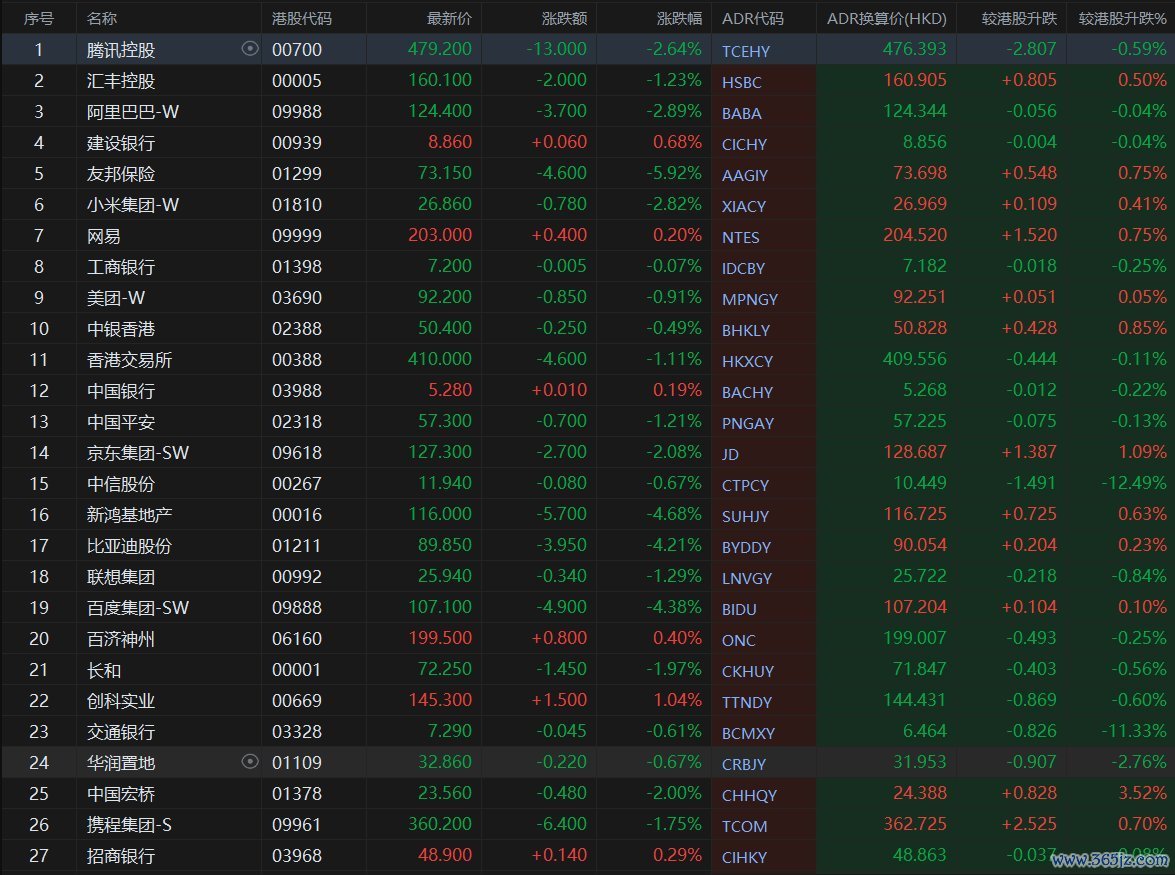The width and height of the screenshot is (1175, 875).
Task: Open the 京东集团-SW stock name
Action: coord(138,453)
